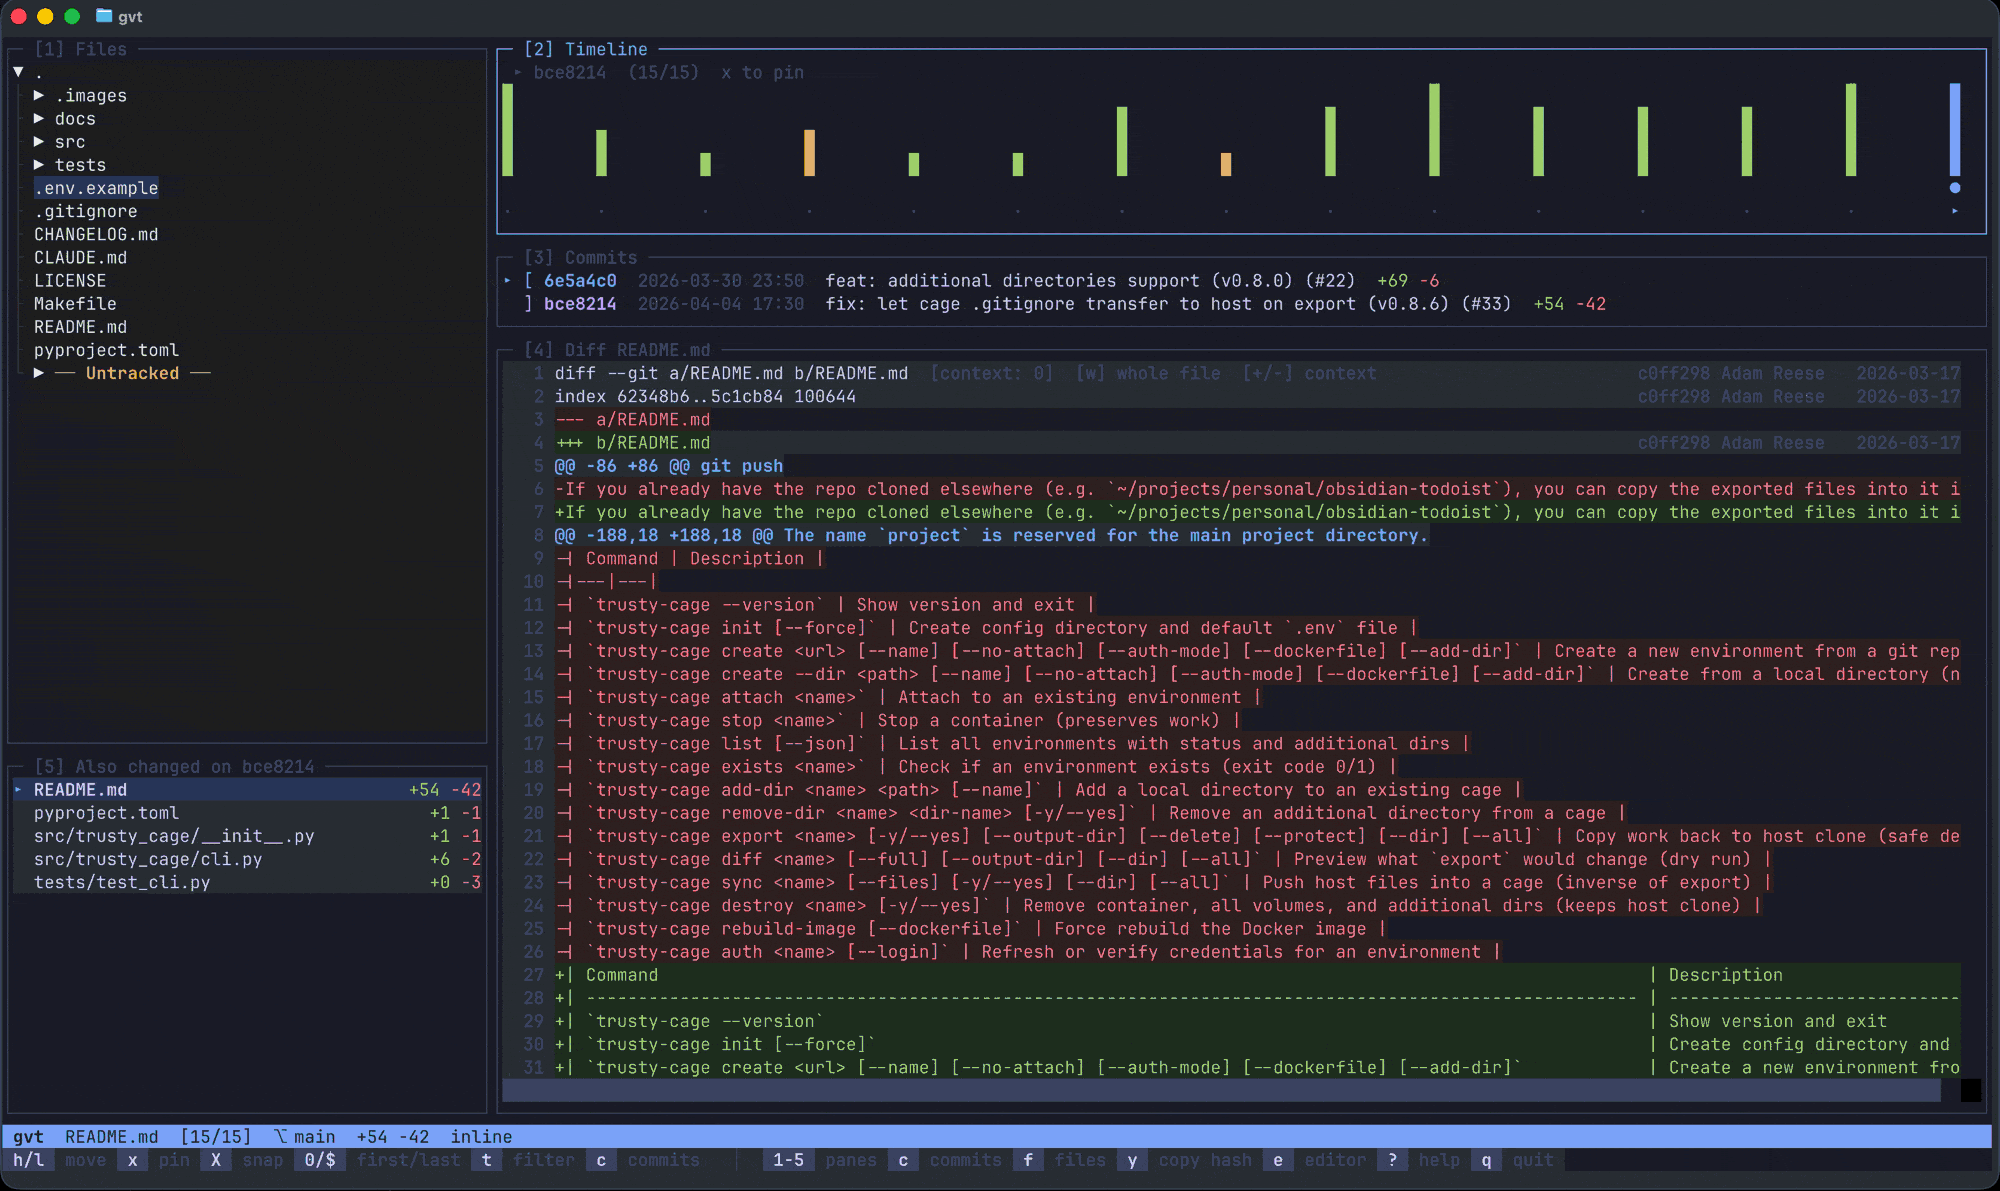
Task: Expand the src folder arrow
Action: pos(39,142)
